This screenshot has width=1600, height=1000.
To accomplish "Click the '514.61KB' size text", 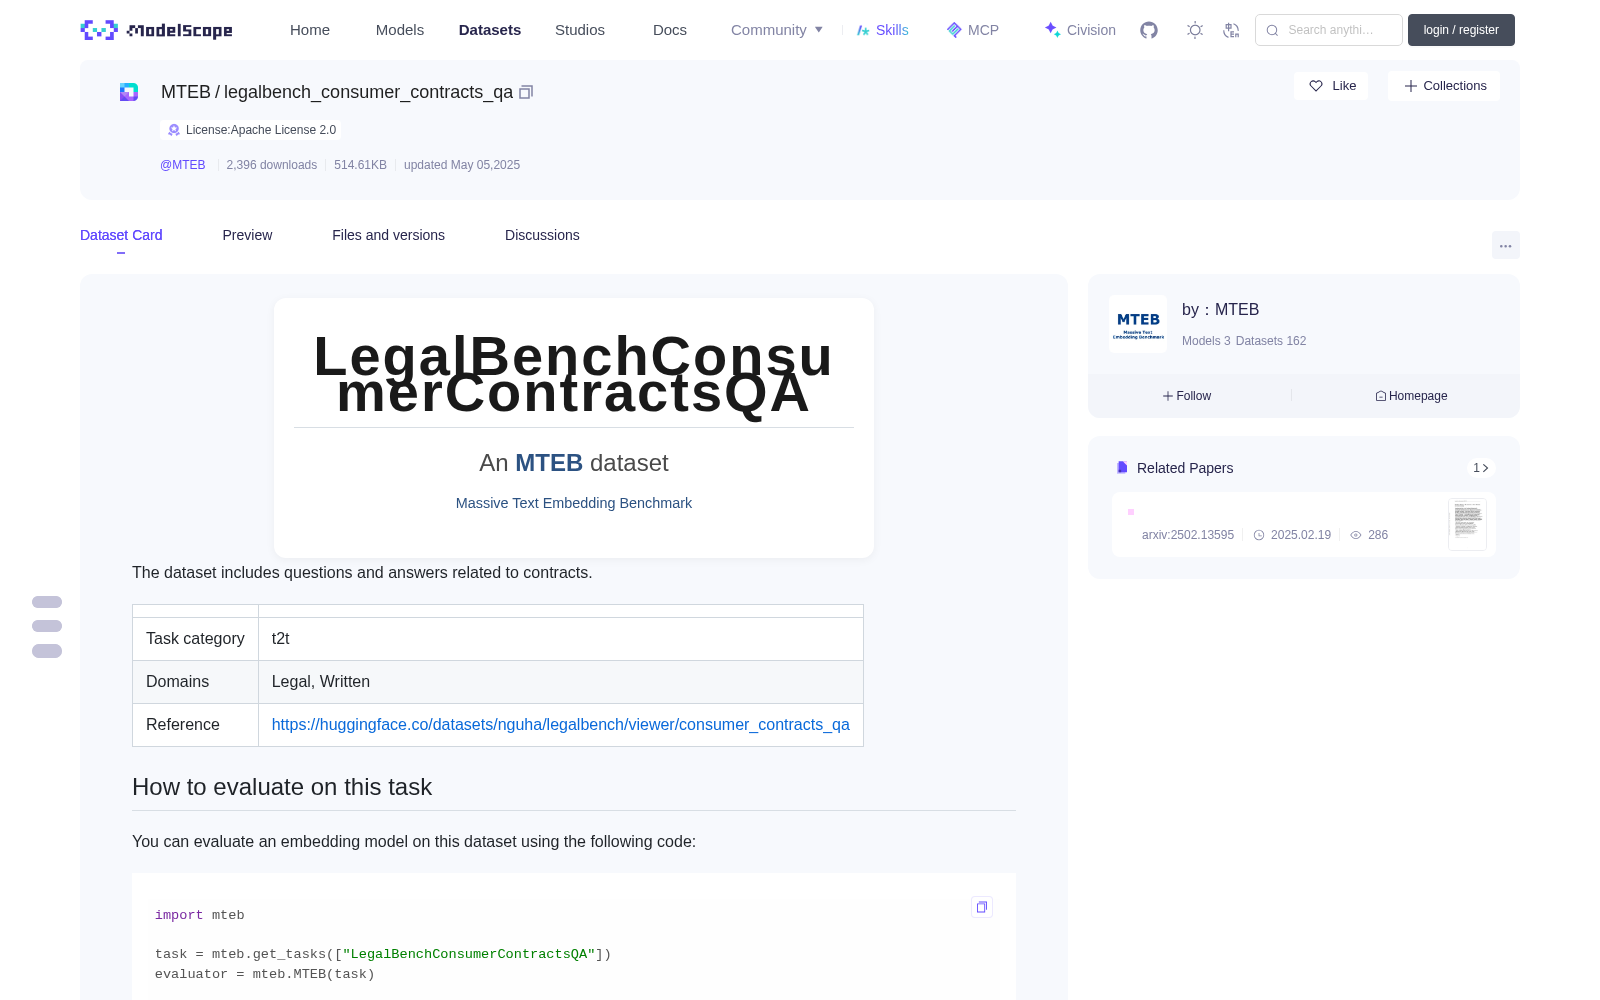I will (x=360, y=165).
